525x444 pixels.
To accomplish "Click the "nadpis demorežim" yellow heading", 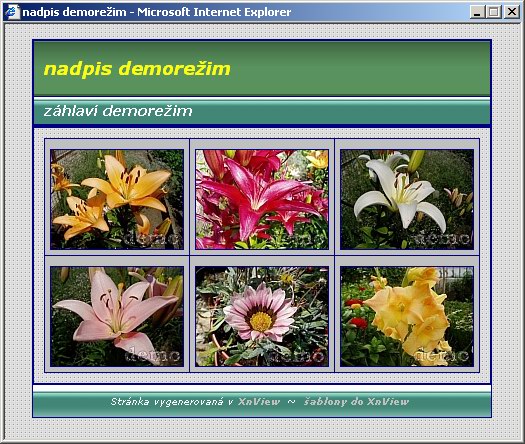I will pos(137,69).
